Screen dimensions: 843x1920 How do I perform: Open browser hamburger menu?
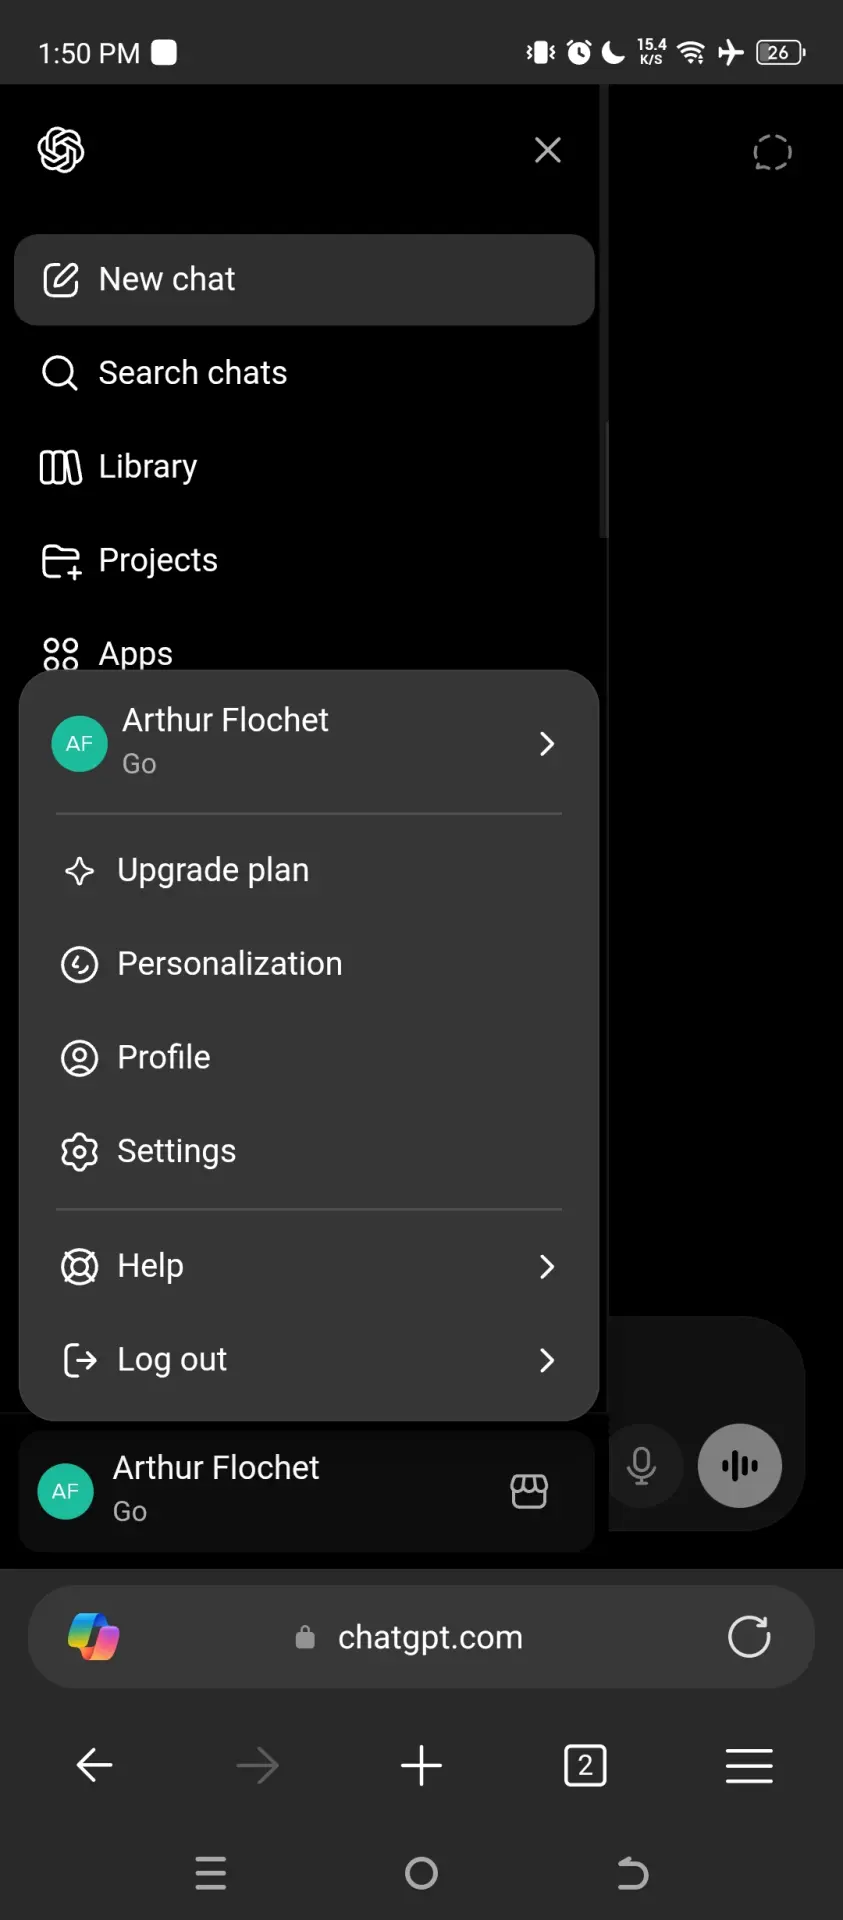tap(749, 1765)
